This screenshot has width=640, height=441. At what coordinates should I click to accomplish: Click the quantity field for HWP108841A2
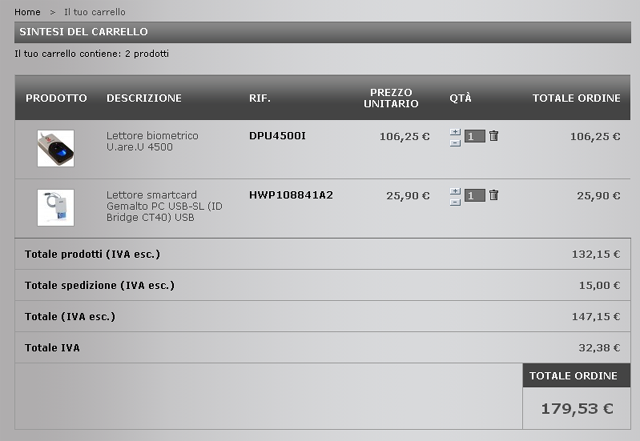(x=475, y=195)
